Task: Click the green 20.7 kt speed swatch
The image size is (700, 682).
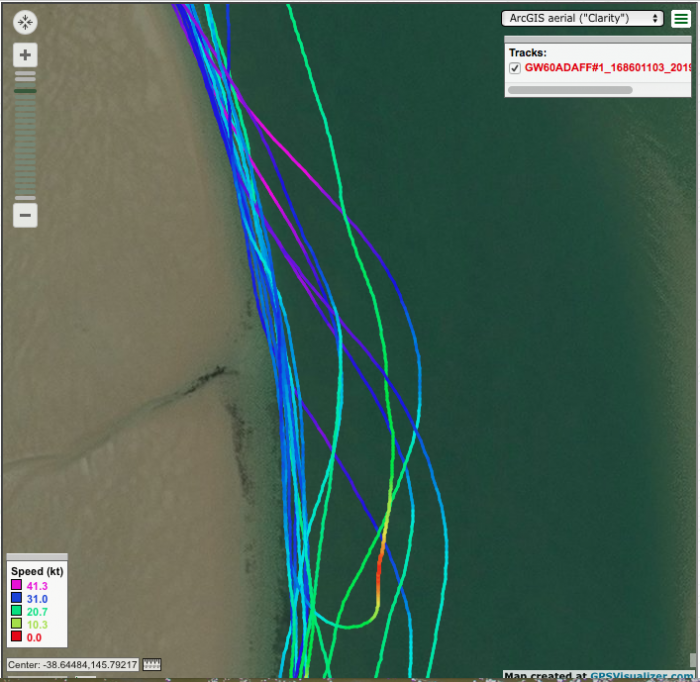Action: (16, 611)
